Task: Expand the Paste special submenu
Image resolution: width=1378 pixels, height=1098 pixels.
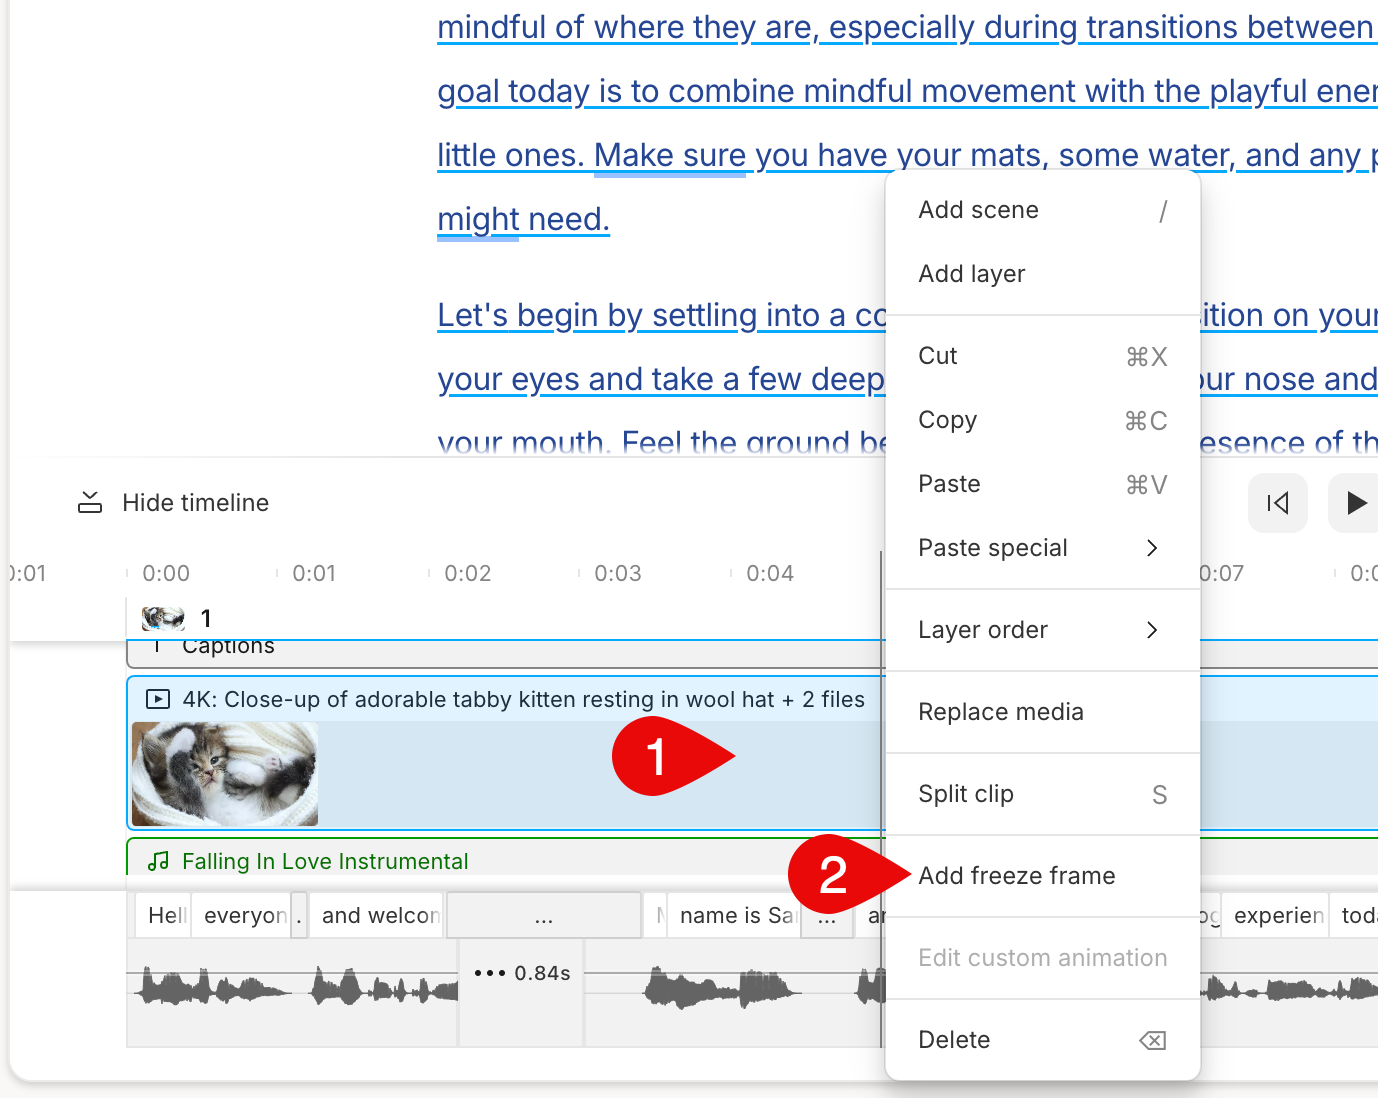Action: point(1151,548)
